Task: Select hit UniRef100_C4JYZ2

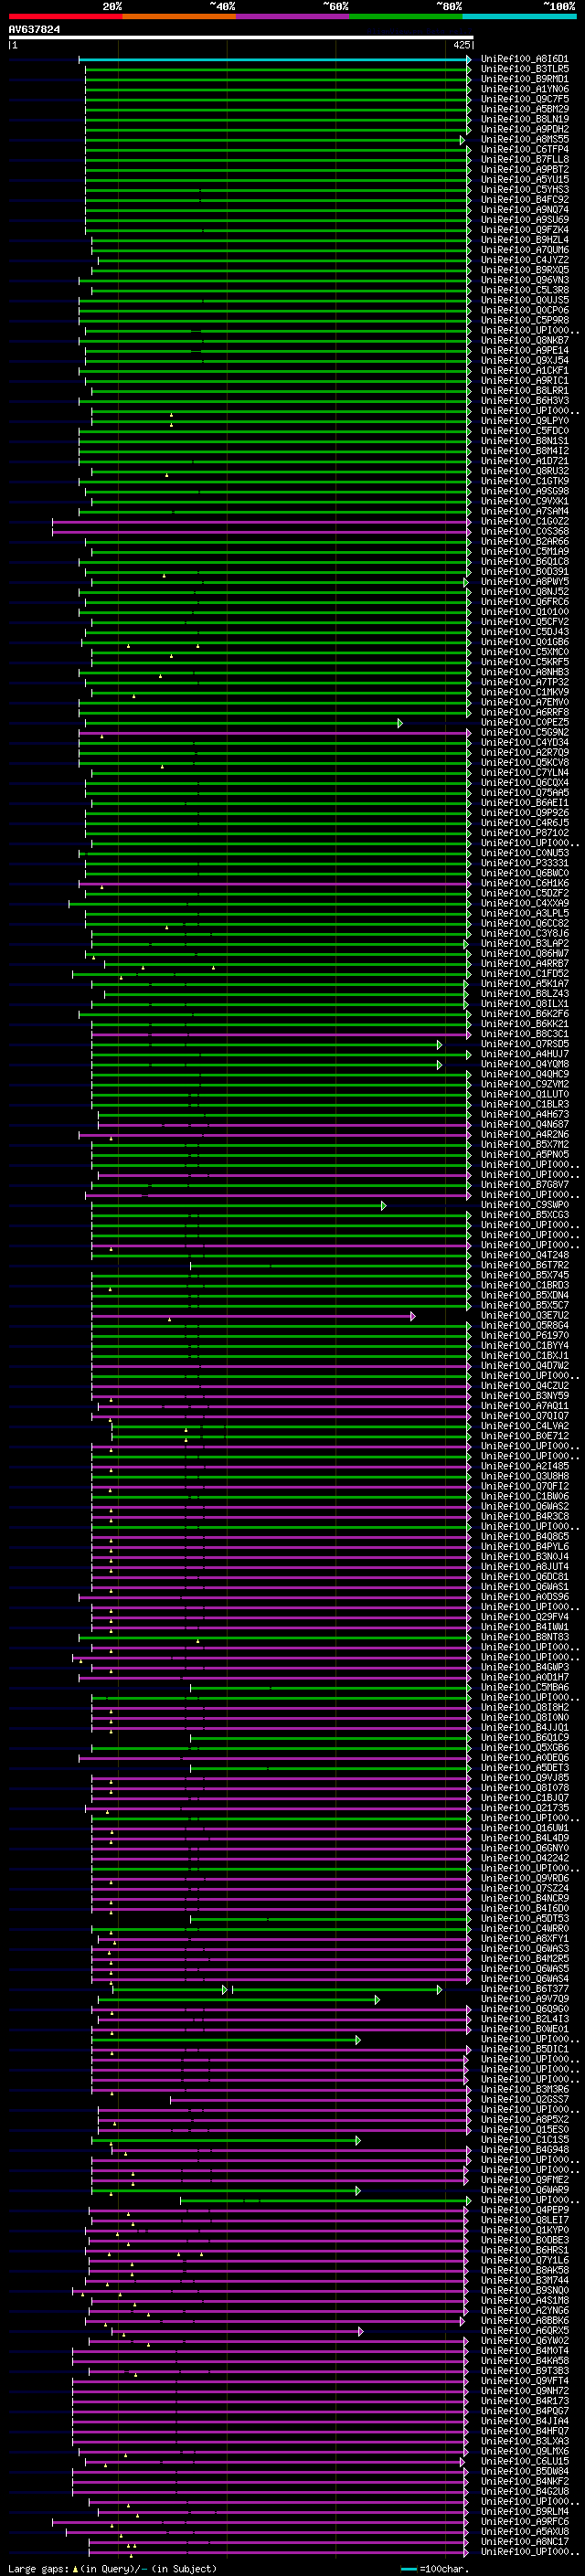Action: pyautogui.click(x=524, y=260)
